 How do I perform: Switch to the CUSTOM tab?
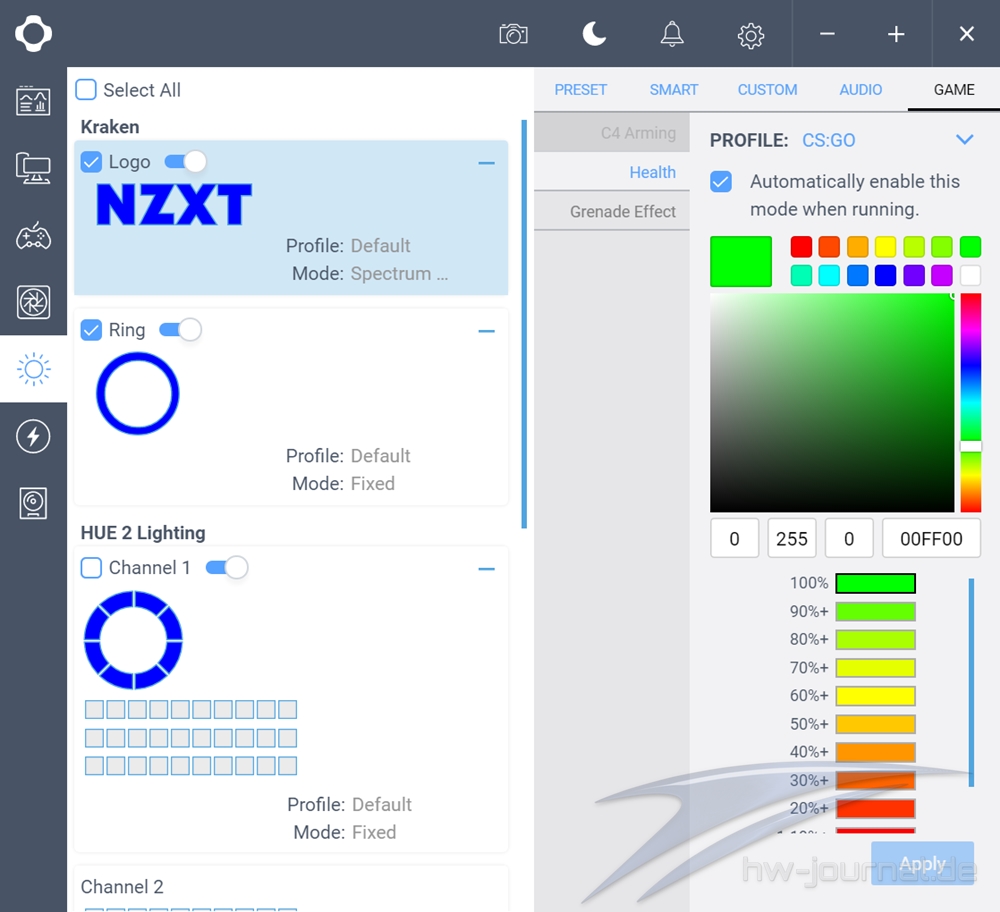pyautogui.click(x=767, y=90)
